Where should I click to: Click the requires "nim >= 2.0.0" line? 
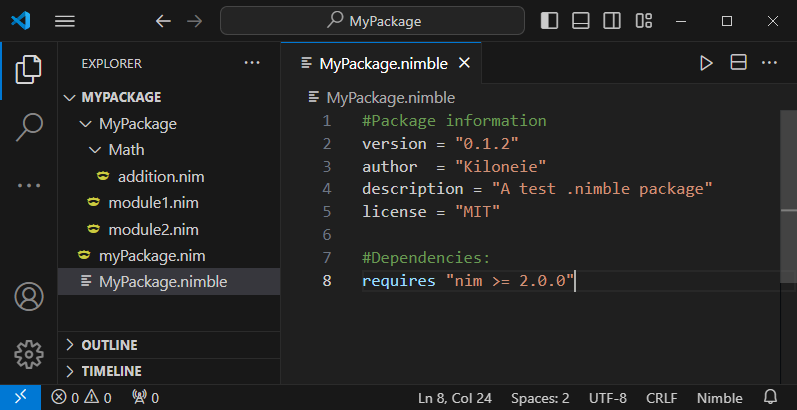[468, 280]
